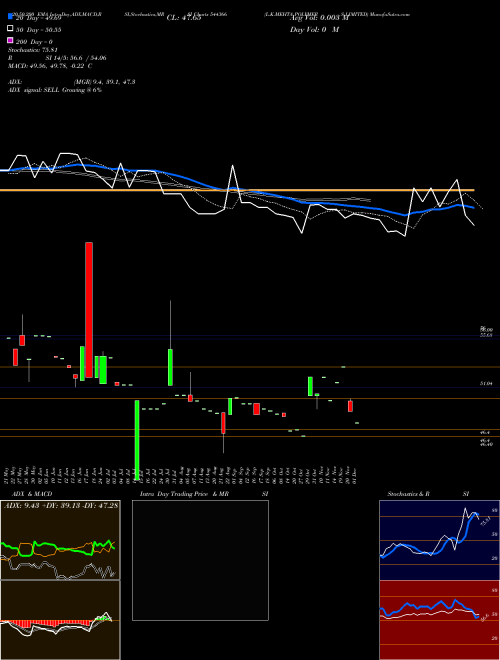Select the "Day Vol: 0 M" label

point(314,30)
